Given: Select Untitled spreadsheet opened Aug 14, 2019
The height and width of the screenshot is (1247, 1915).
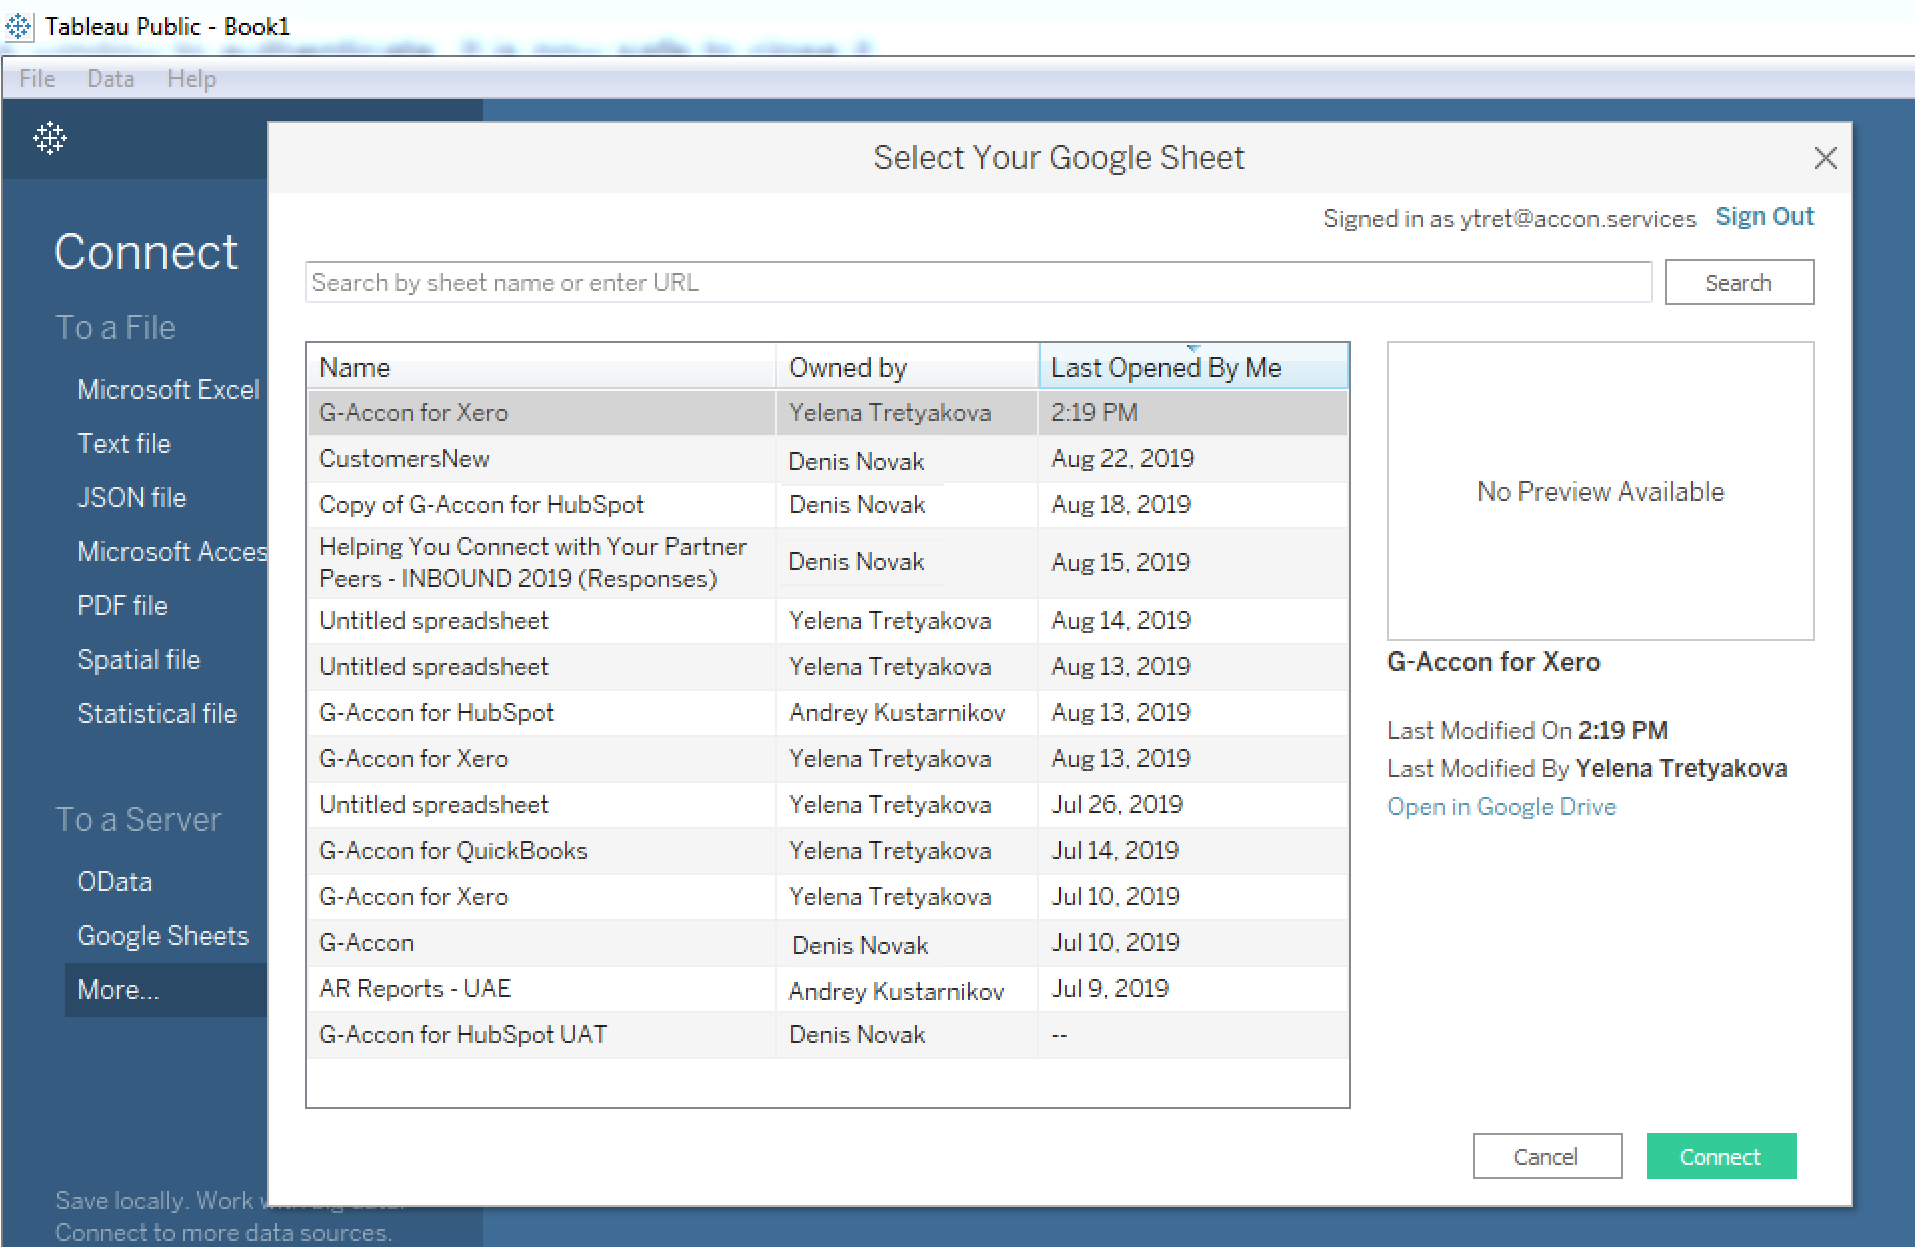Looking at the screenshot, I should coord(828,621).
